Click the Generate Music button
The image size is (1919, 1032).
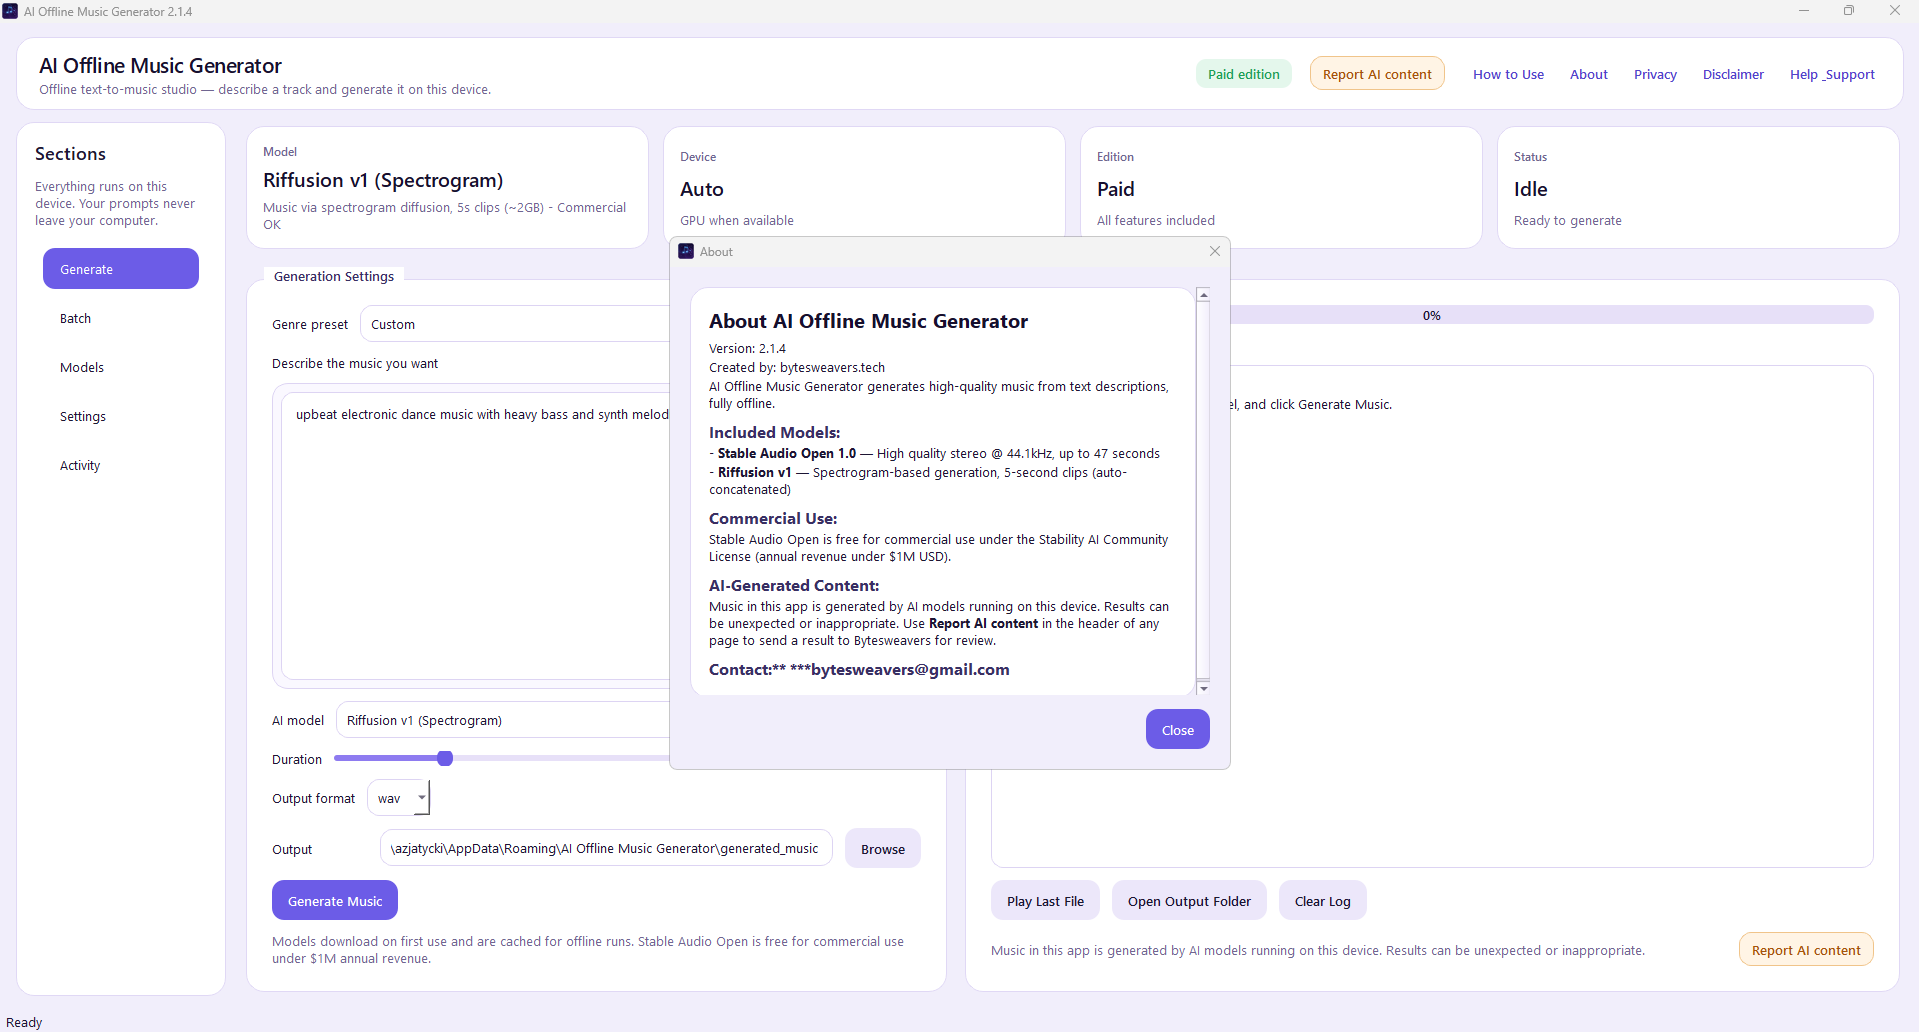click(335, 900)
